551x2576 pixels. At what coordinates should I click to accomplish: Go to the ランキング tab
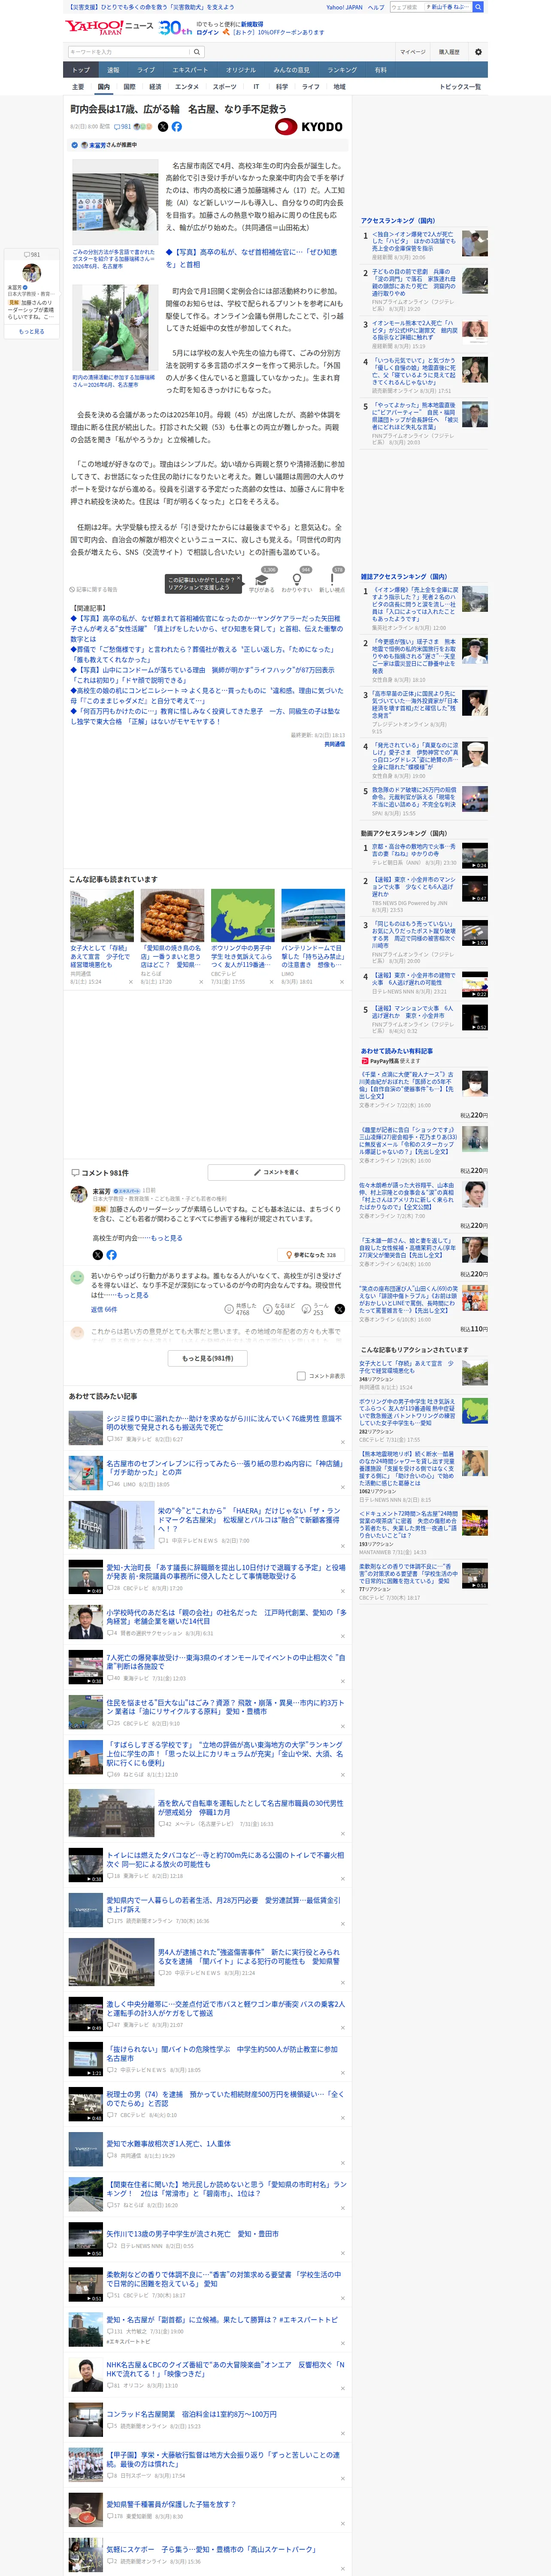pos(342,70)
